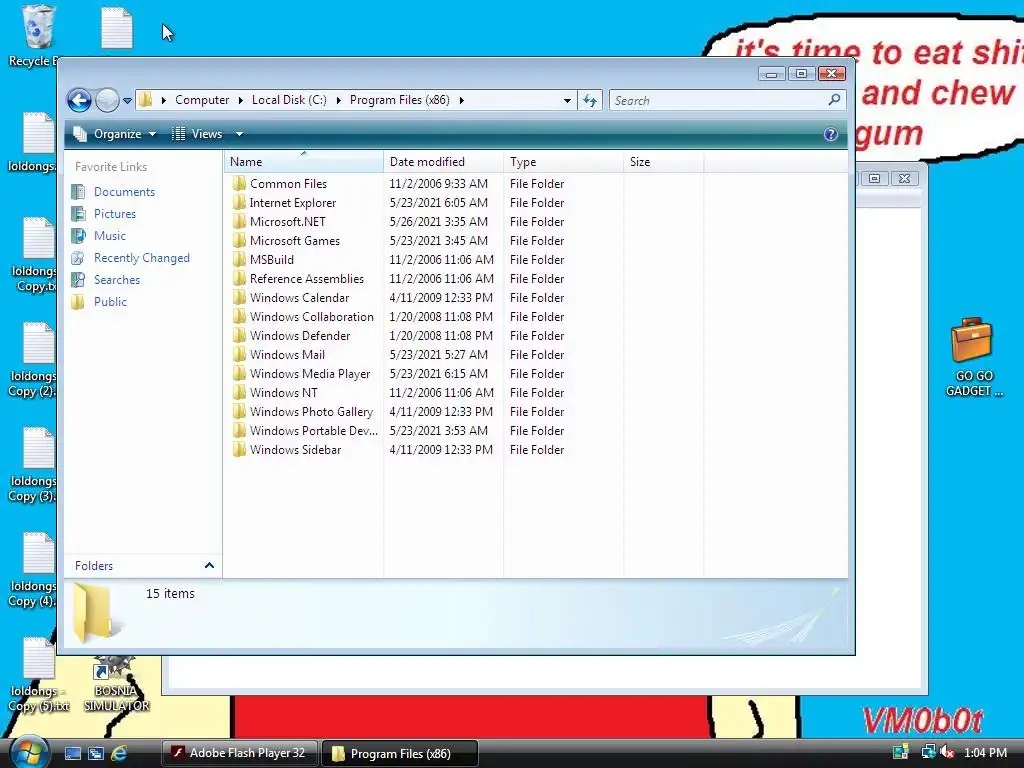This screenshot has height=768, width=1024.
Task: Click Local Disk (C:) in breadcrumb
Action: point(289,100)
